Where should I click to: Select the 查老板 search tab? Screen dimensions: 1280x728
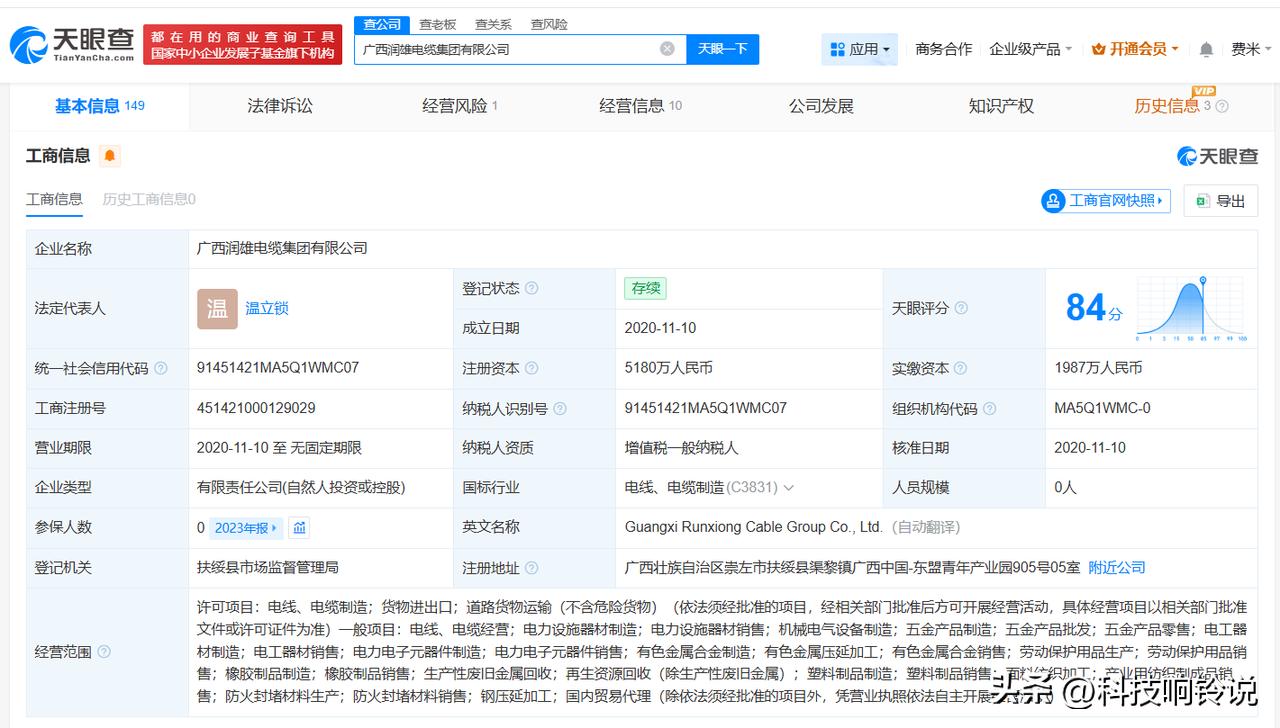click(439, 23)
